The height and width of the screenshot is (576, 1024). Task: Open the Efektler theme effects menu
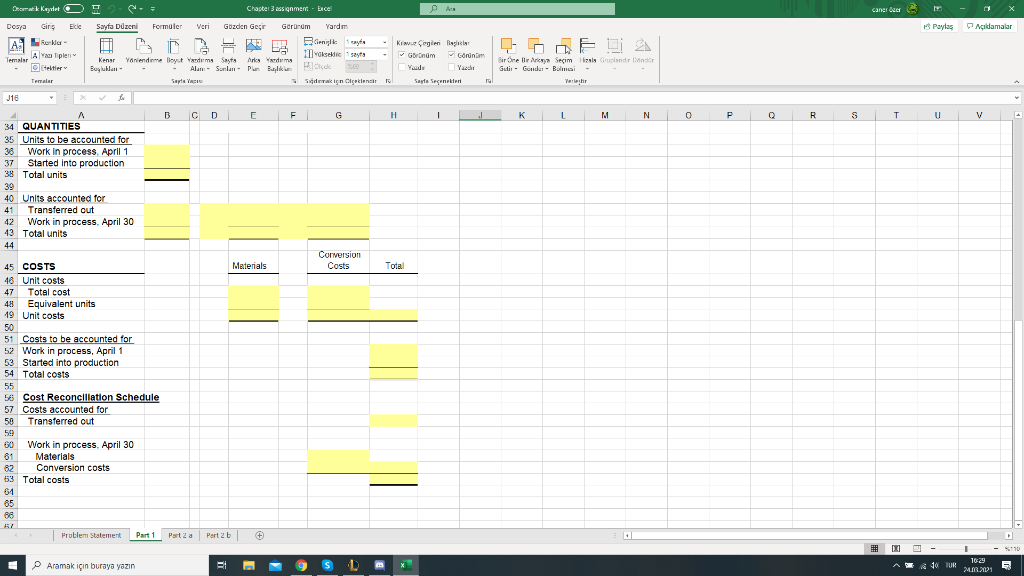point(50,68)
